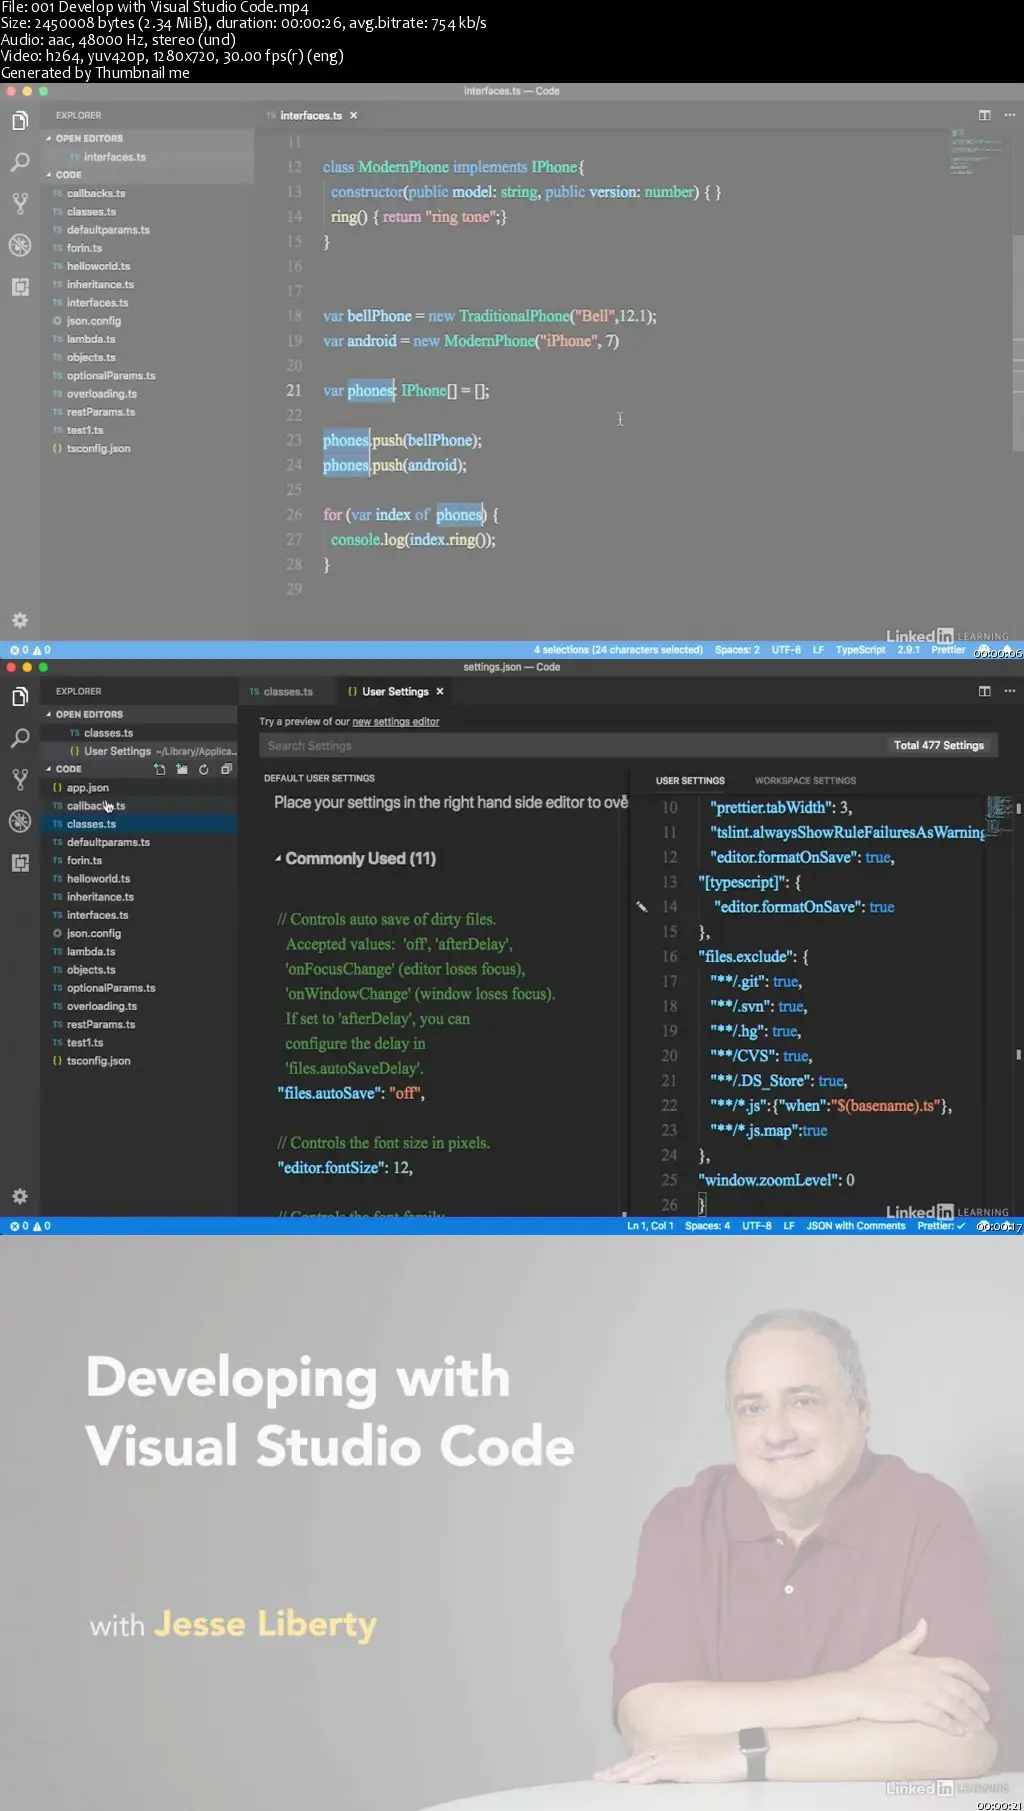Refresh the CODE explorer tree
This screenshot has width=1024, height=1811.
(204, 769)
